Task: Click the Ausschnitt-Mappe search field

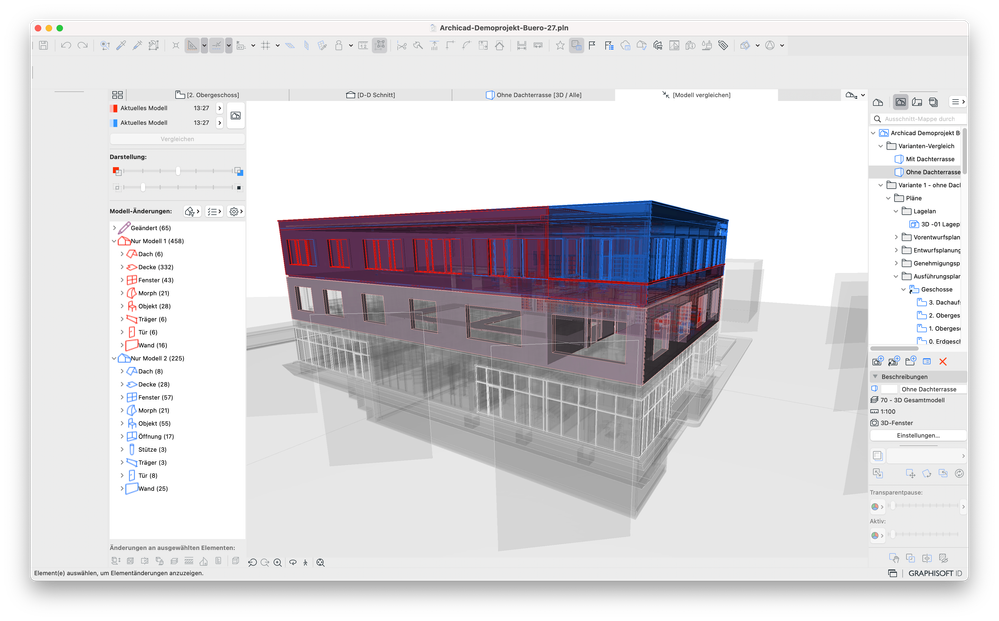Action: point(918,119)
